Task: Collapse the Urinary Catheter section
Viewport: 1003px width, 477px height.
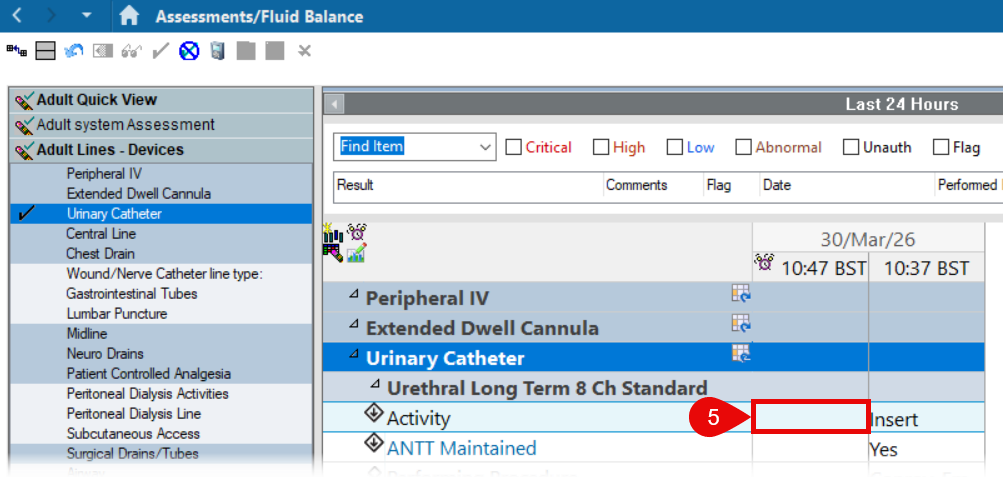Action: coord(353,354)
